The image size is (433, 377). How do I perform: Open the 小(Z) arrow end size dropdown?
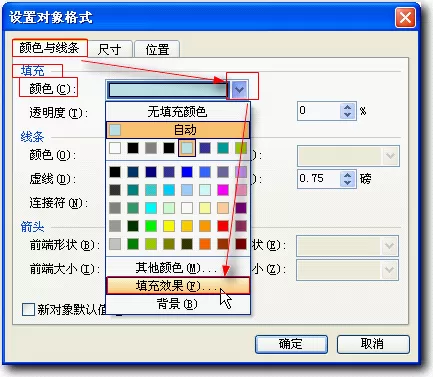tap(389, 270)
